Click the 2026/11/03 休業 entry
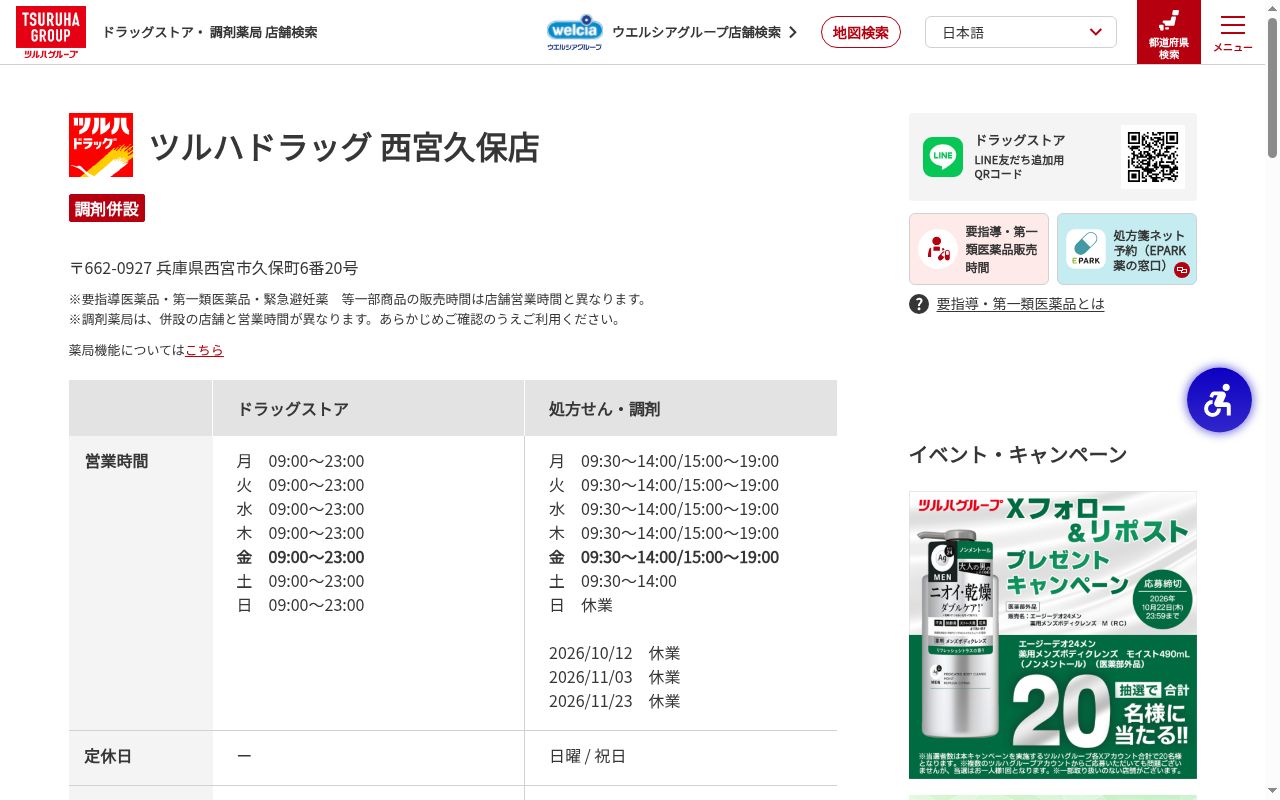The height and width of the screenshot is (800, 1280). 614,677
